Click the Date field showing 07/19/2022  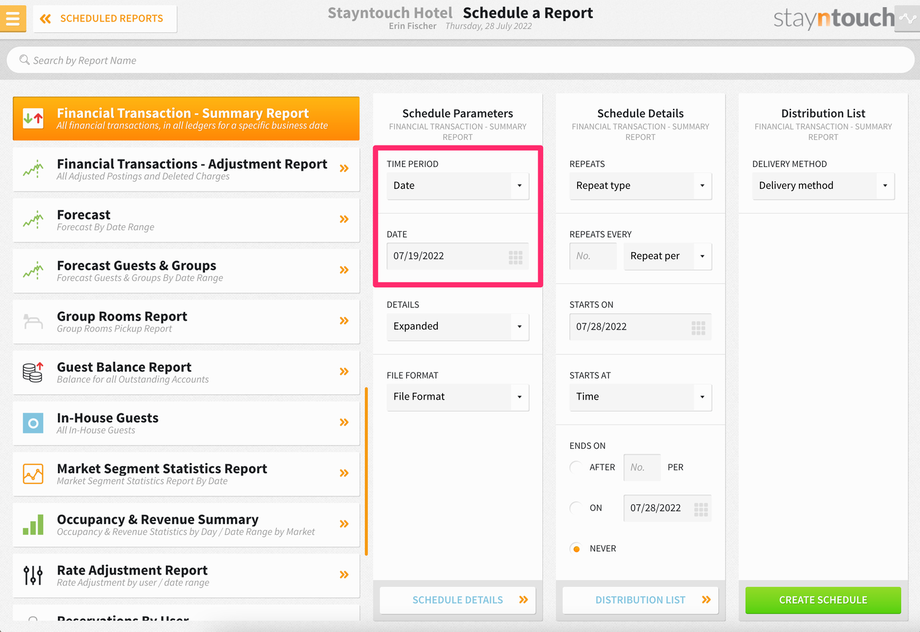pyautogui.click(x=458, y=256)
